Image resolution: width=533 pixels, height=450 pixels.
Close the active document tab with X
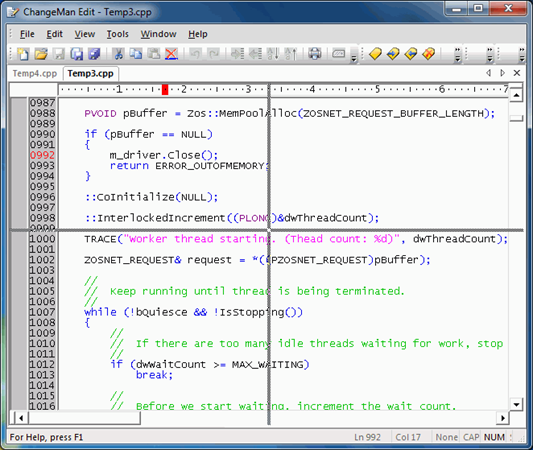(517, 73)
